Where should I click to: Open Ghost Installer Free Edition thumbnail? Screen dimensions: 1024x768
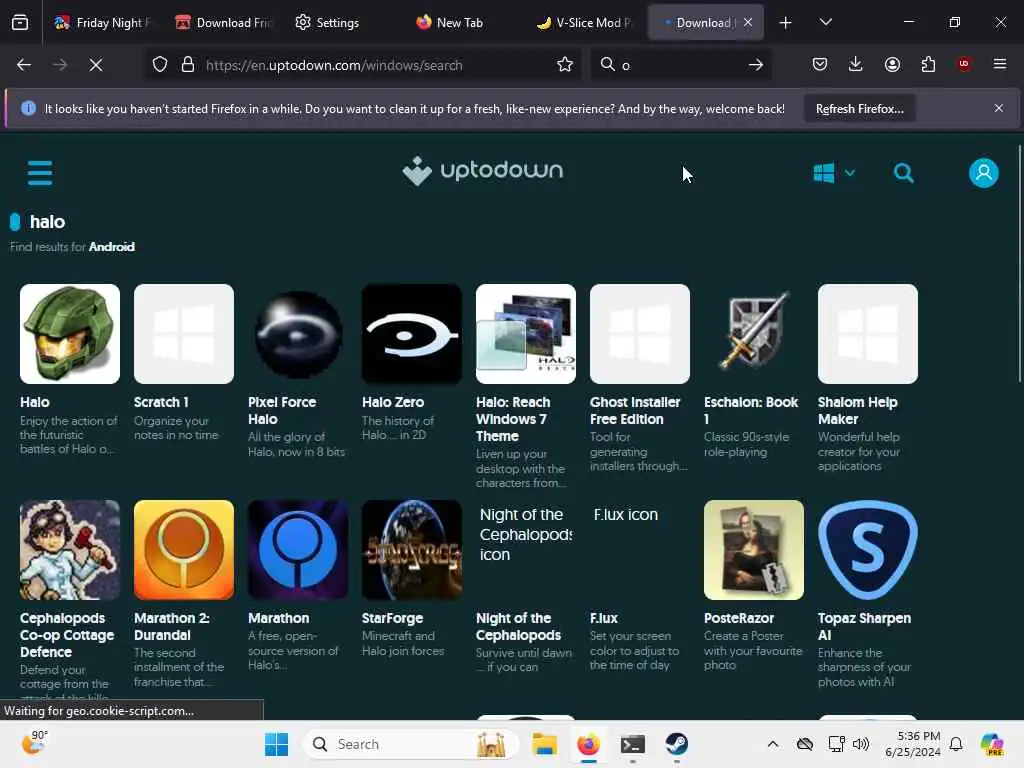639,334
